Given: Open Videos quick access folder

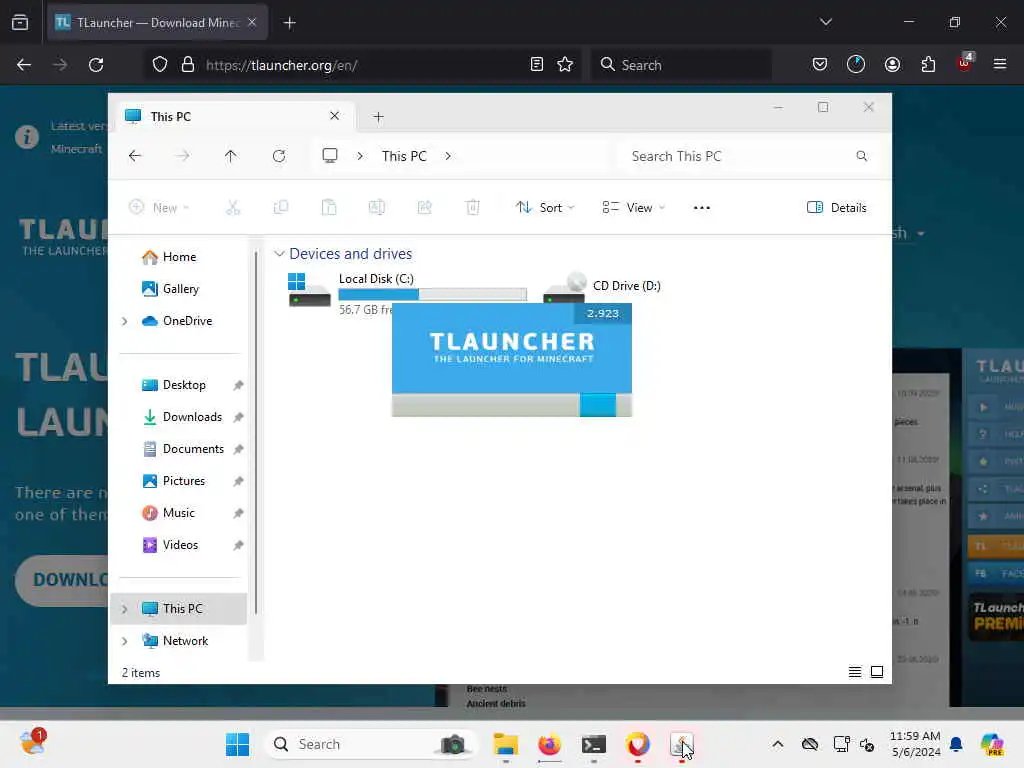Looking at the screenshot, I should [x=180, y=545].
